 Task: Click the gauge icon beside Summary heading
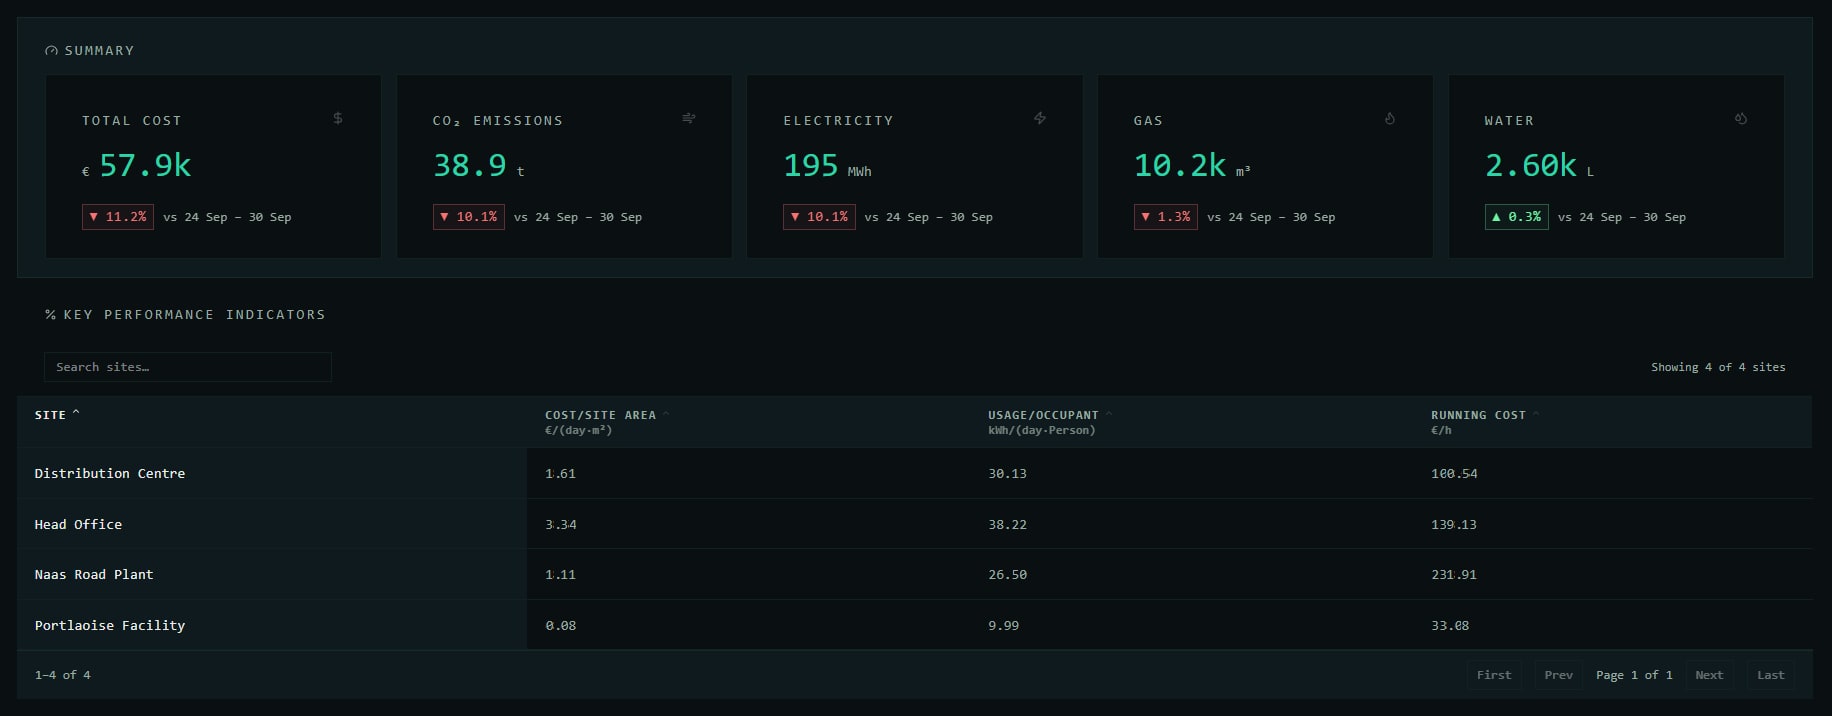tap(51, 51)
